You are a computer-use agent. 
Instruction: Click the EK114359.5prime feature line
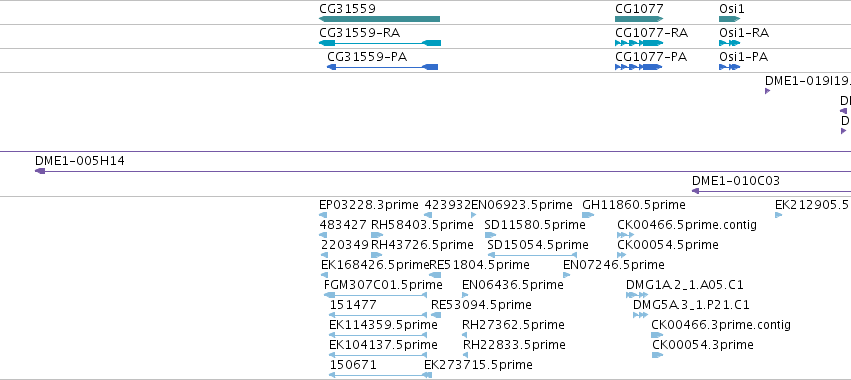pyautogui.click(x=378, y=335)
